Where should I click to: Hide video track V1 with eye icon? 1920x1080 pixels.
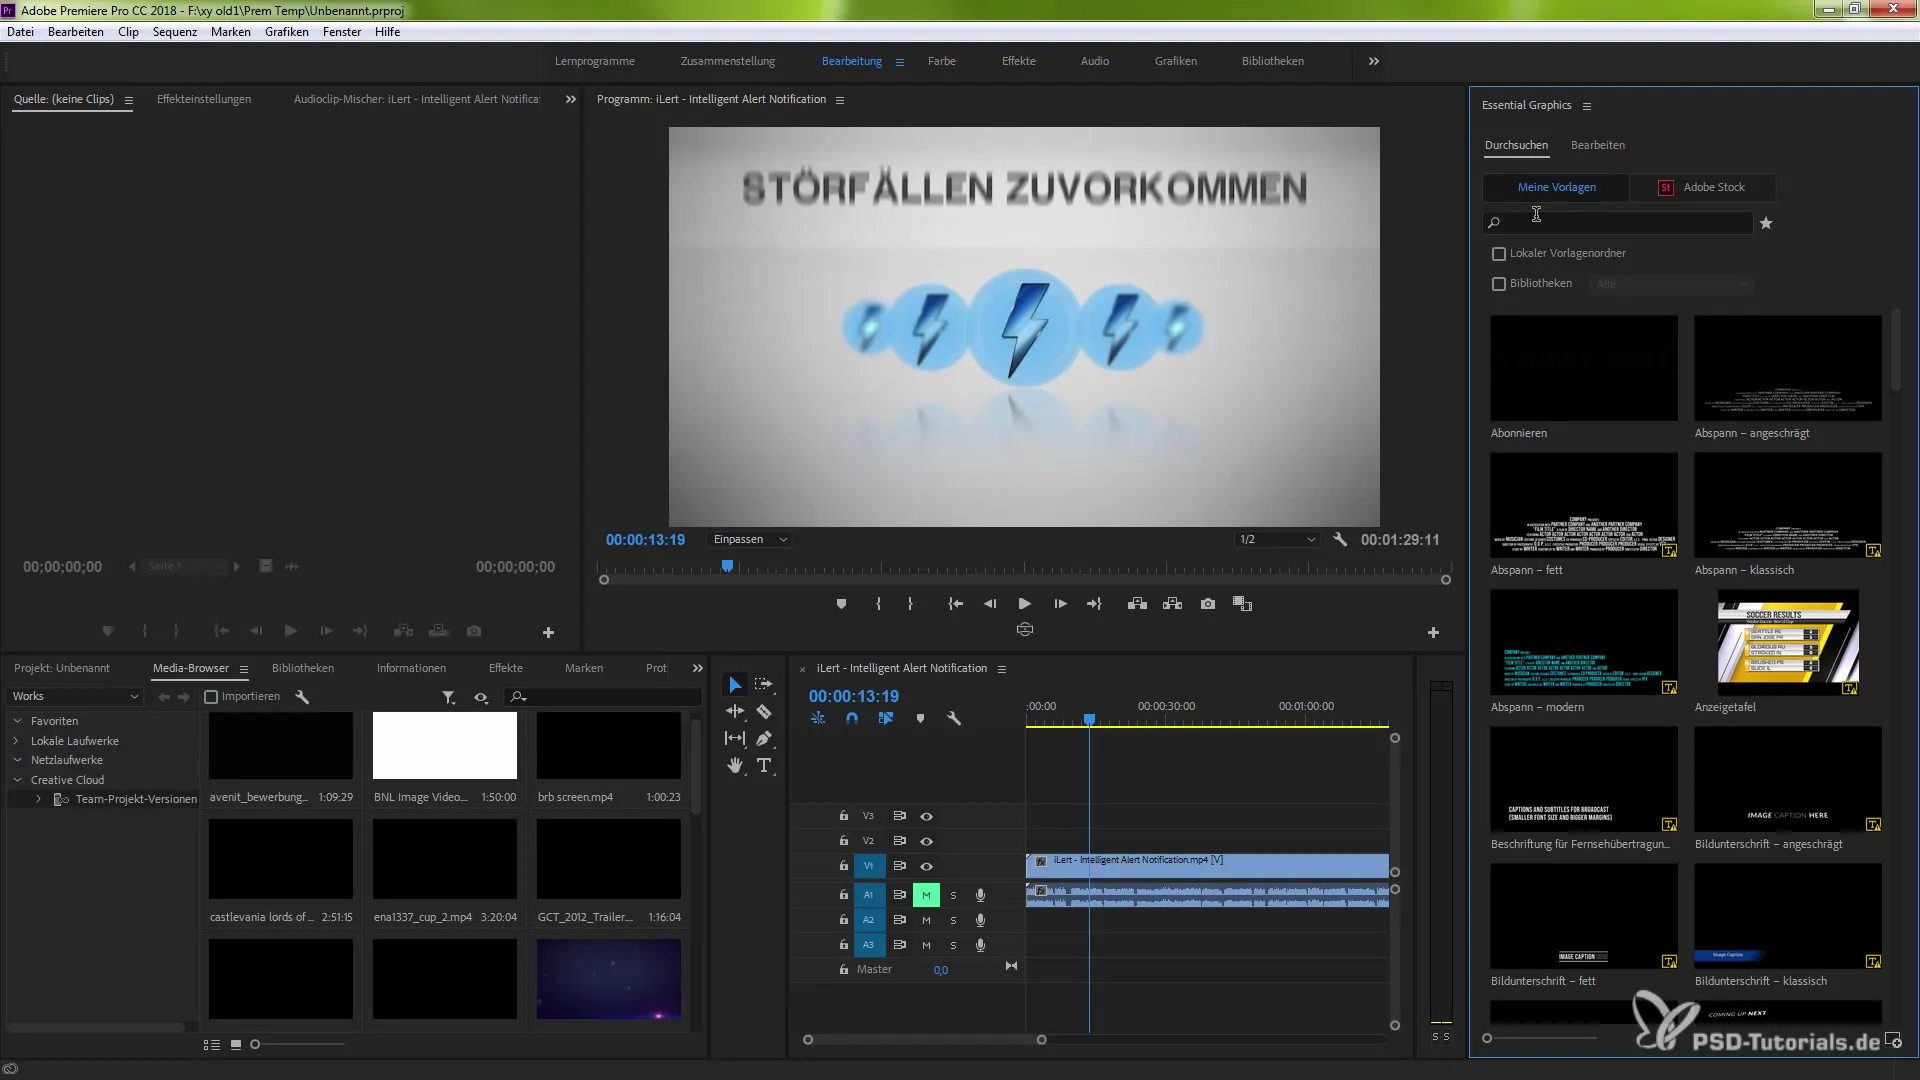[926, 867]
